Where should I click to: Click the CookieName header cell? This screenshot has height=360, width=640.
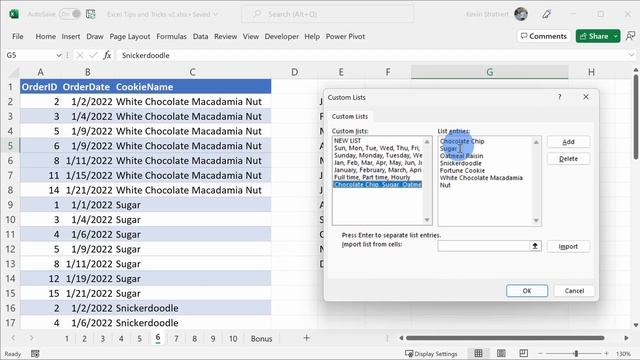[x=192, y=87]
